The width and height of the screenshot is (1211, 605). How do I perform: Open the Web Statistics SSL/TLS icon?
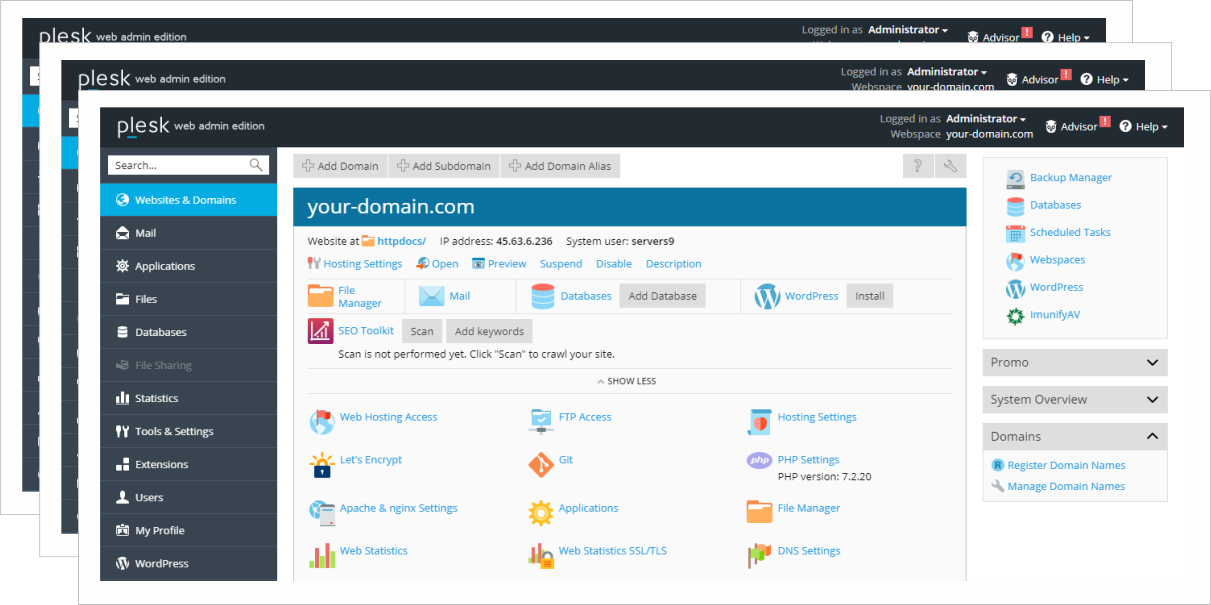pyautogui.click(x=541, y=556)
